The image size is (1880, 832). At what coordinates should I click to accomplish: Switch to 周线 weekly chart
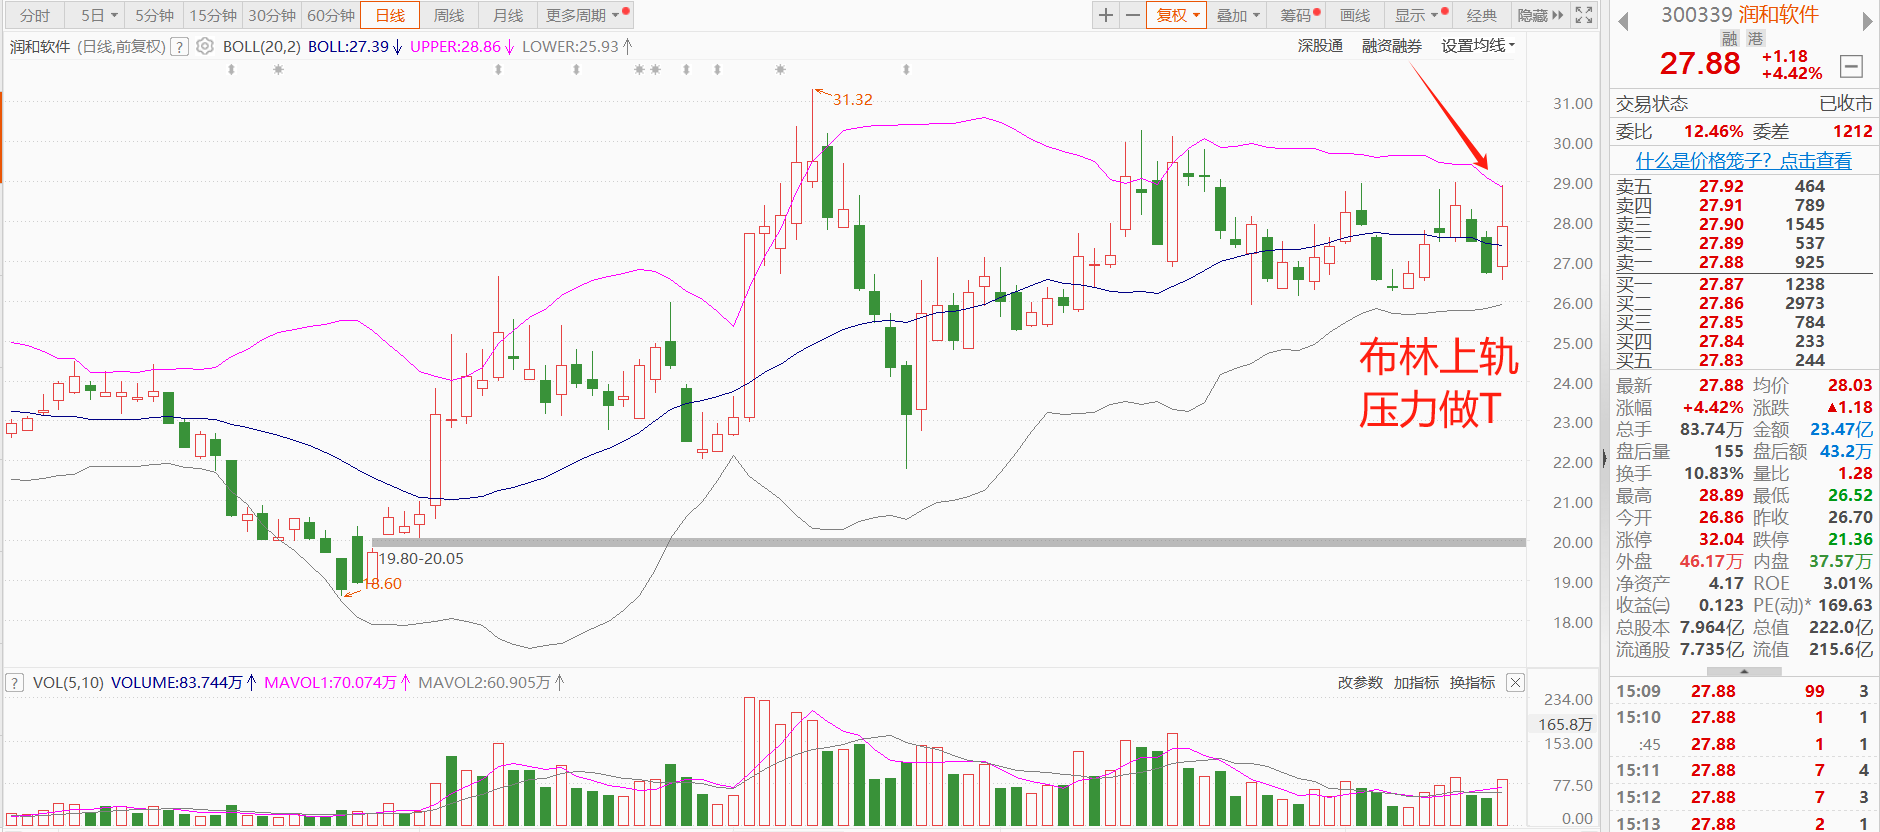[449, 15]
